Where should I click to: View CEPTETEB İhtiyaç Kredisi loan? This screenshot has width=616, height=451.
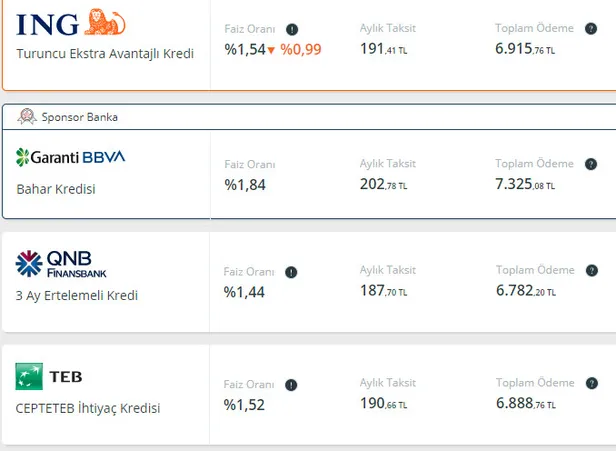pos(88,408)
